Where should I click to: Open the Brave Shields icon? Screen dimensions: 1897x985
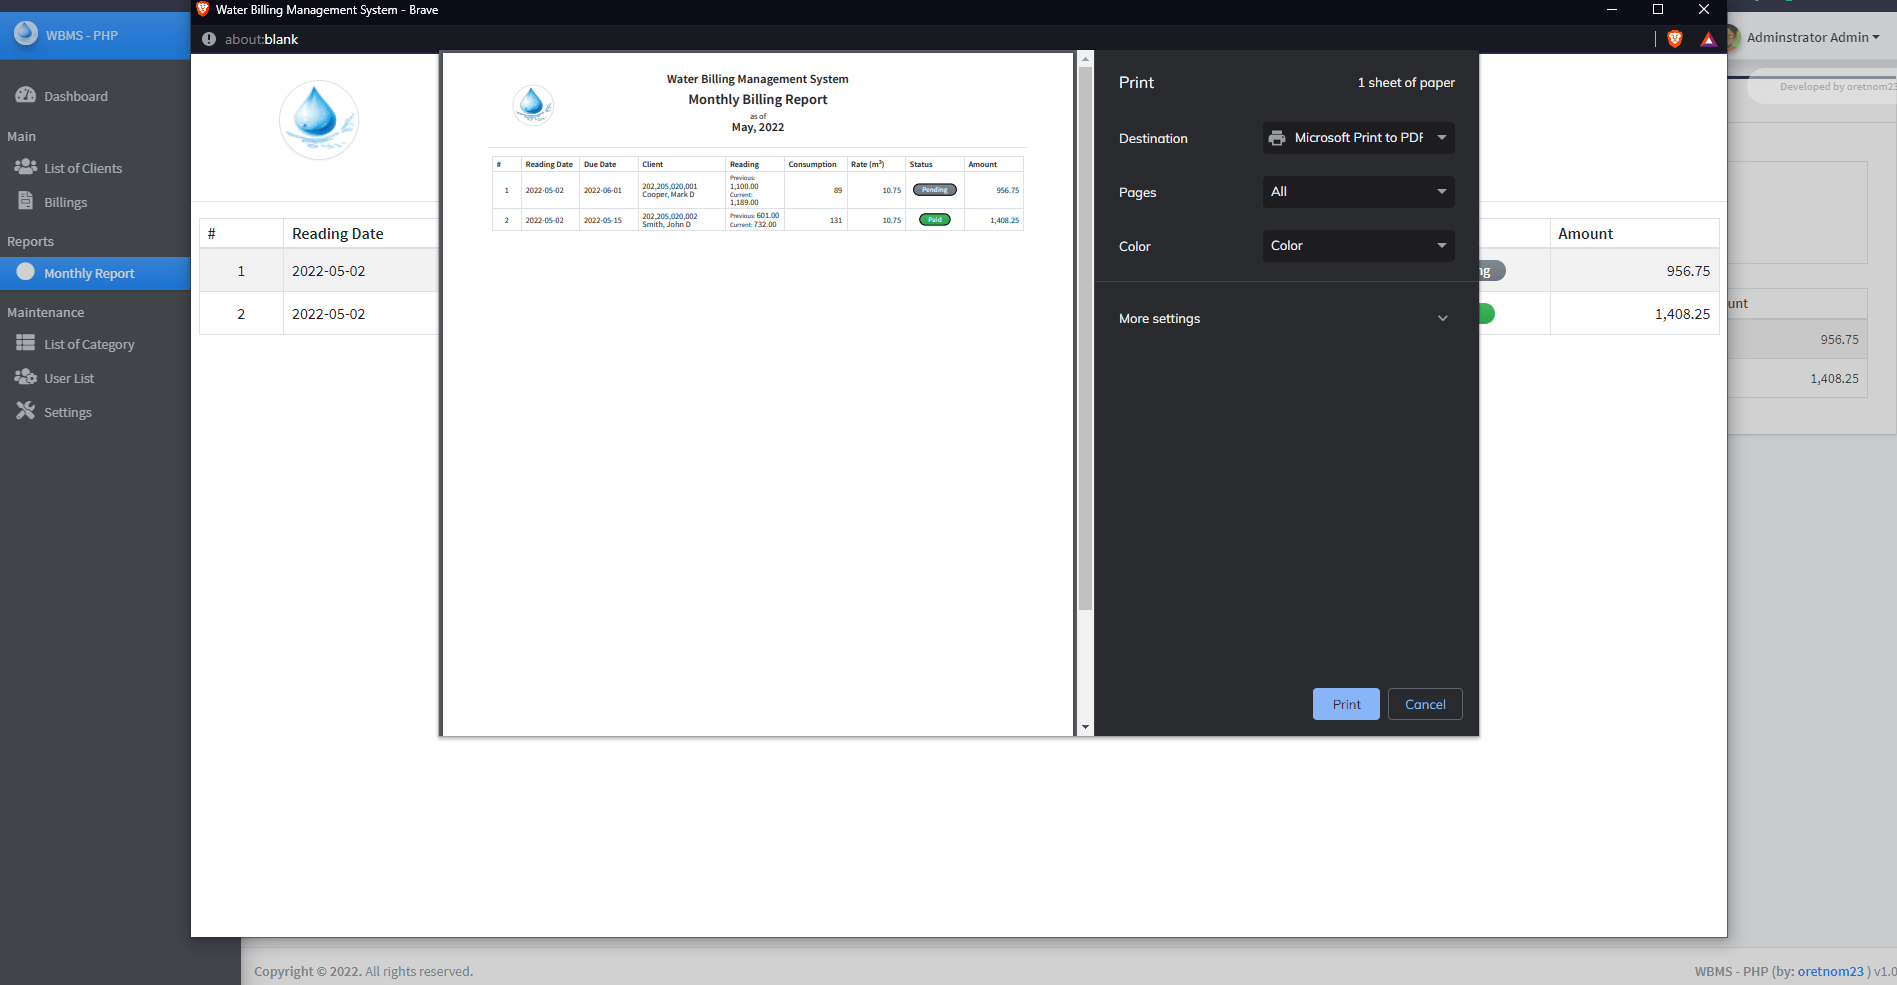(1674, 39)
